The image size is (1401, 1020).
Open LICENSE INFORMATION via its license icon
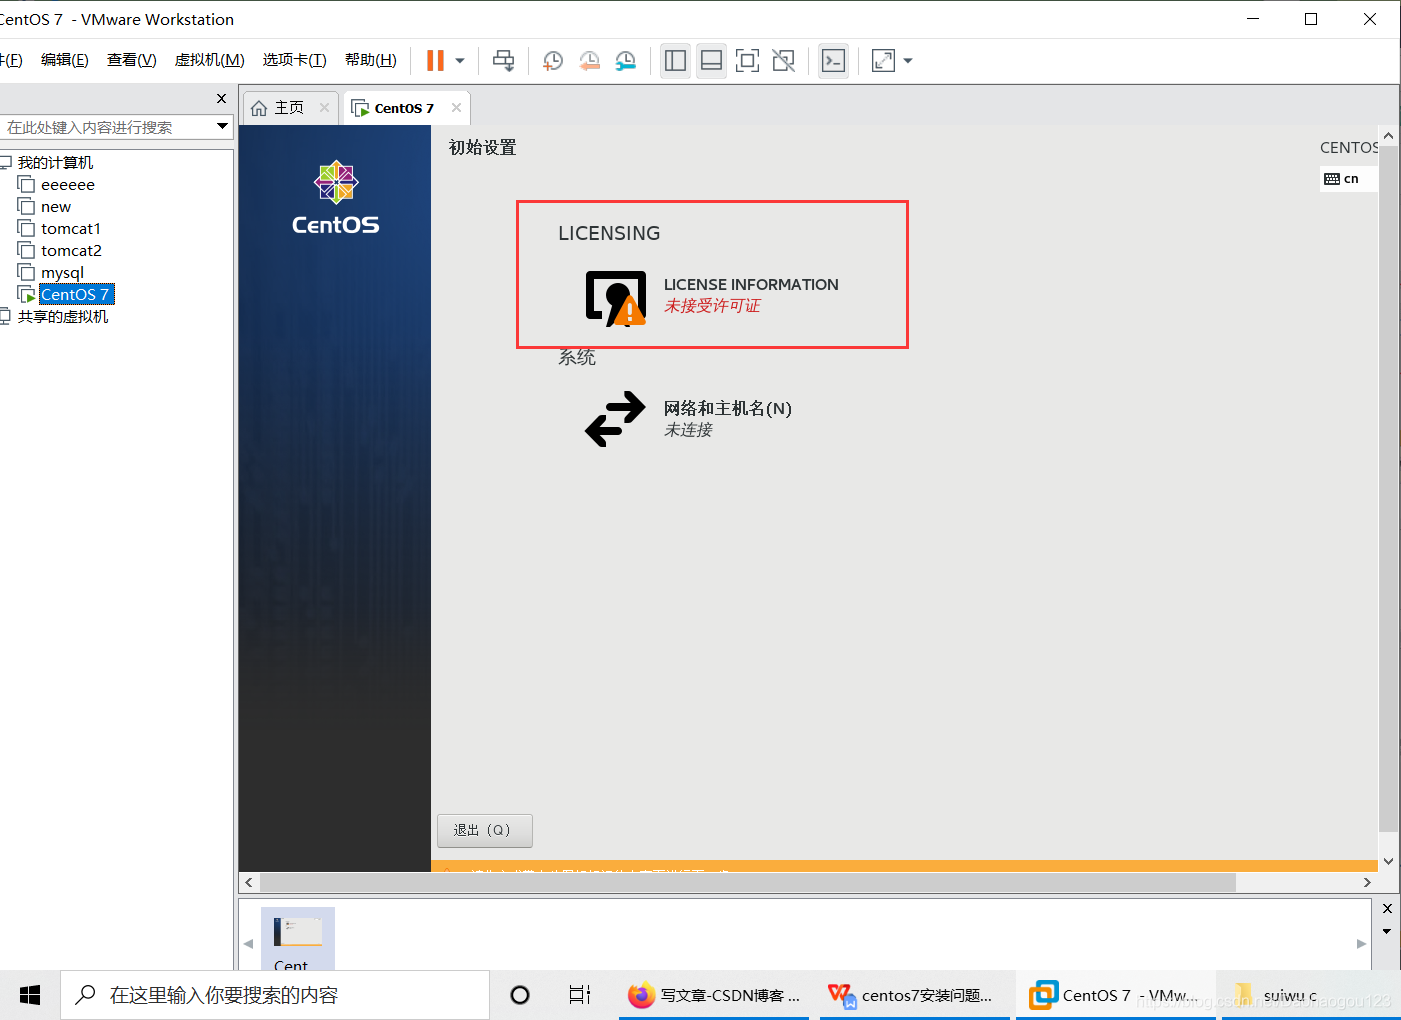[615, 298]
